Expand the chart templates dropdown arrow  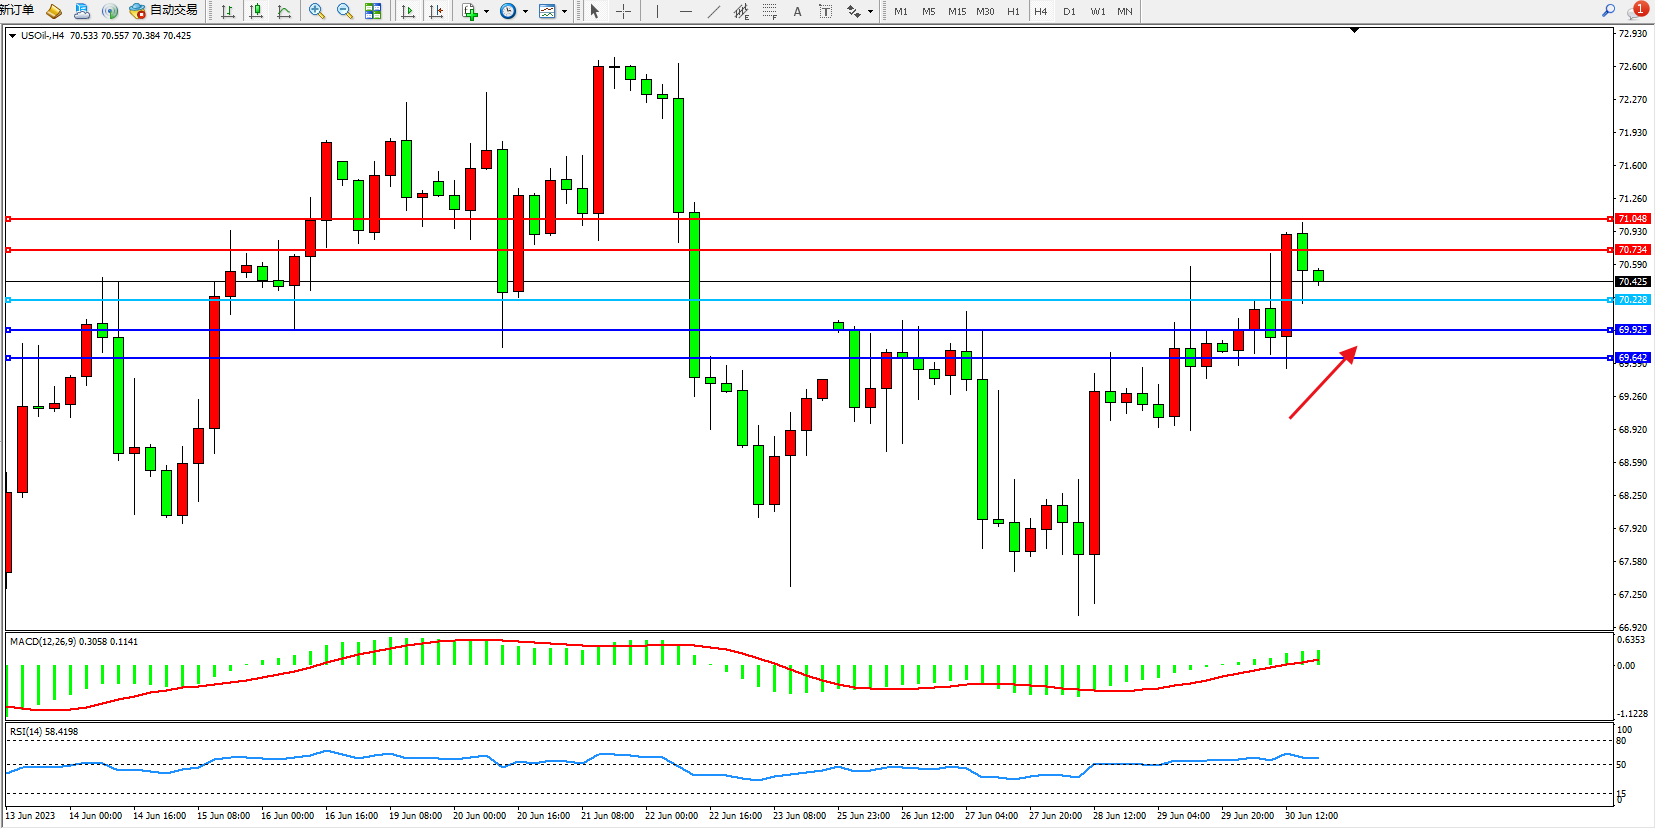point(564,12)
